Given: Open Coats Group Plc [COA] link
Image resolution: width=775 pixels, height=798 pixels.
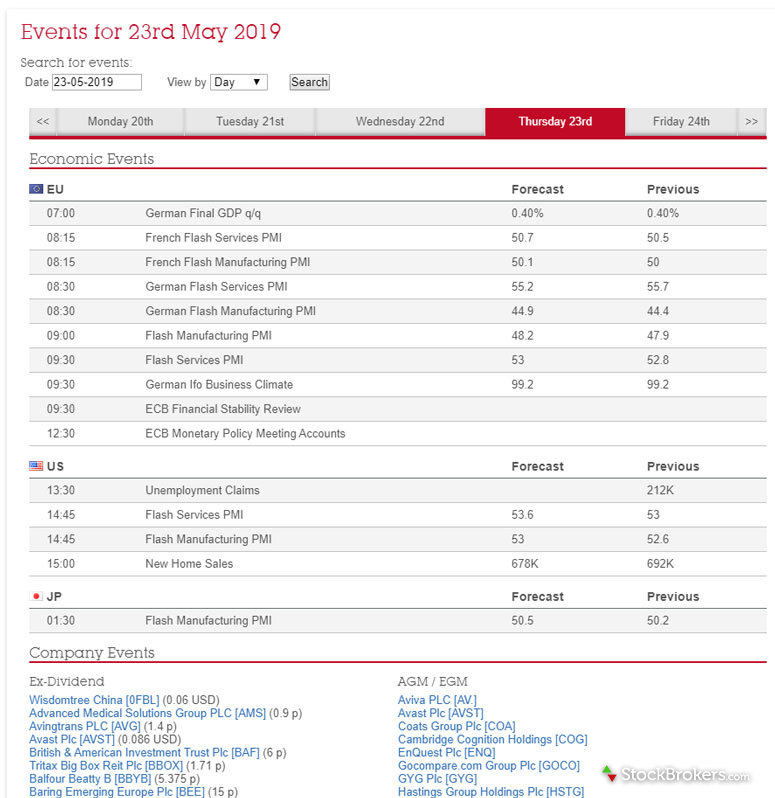Looking at the screenshot, I should (456, 726).
